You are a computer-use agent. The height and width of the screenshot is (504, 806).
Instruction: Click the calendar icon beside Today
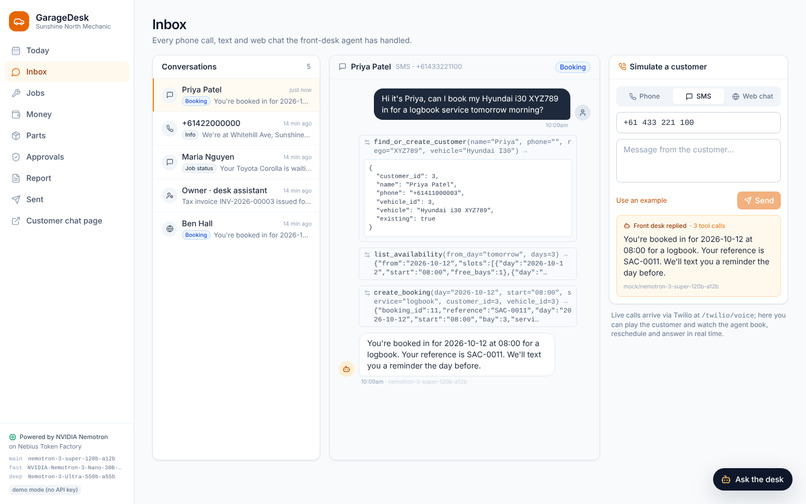[x=16, y=50]
